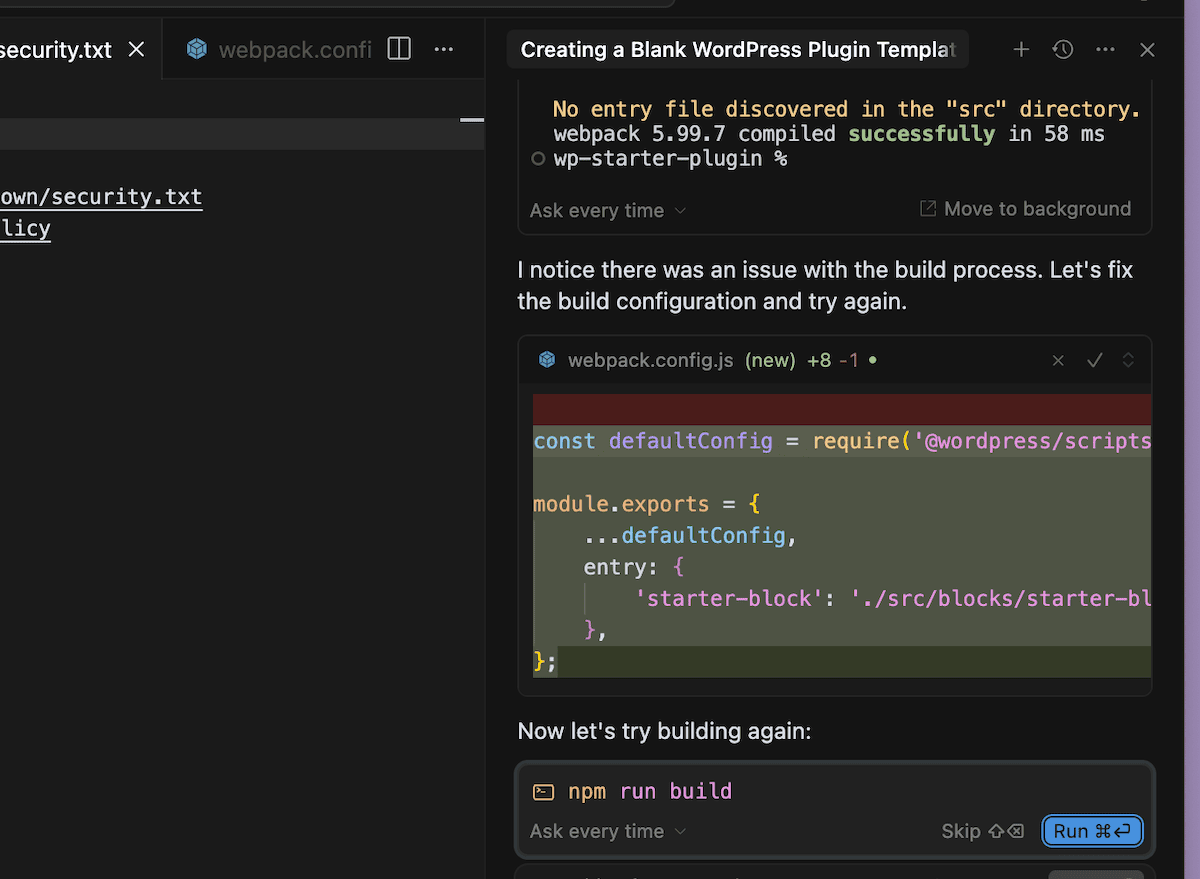Run the npm run build command
This screenshot has width=1200, height=879.
tap(1092, 831)
